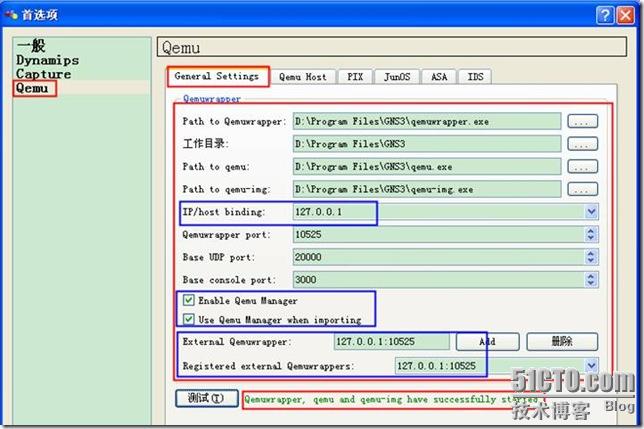Browse for the 工作目录 working directory
This screenshot has width=644, height=429.
coord(582,144)
